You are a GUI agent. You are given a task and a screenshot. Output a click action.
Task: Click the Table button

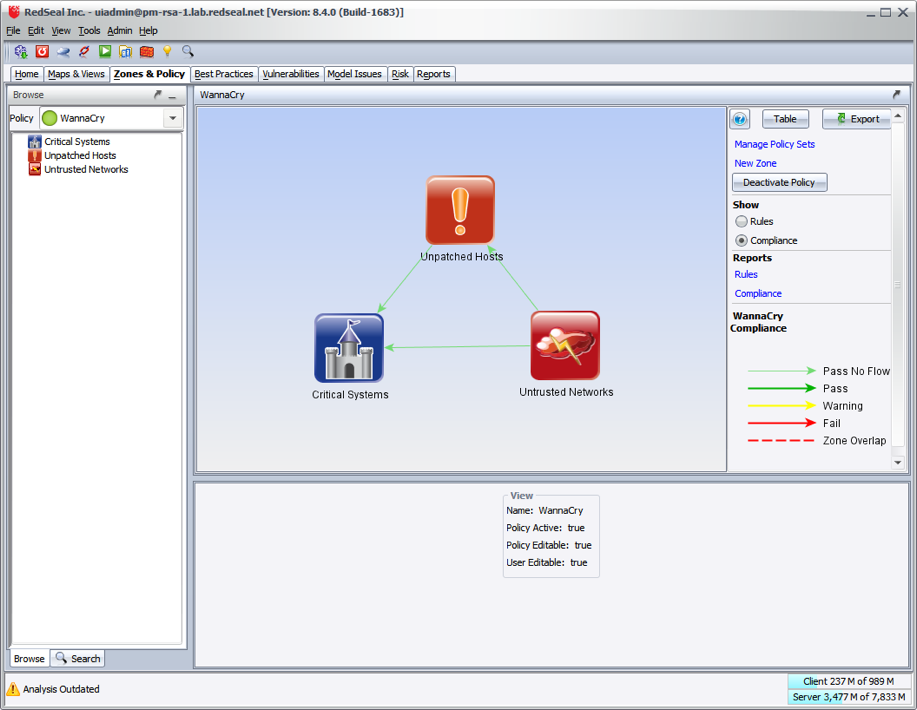point(785,119)
